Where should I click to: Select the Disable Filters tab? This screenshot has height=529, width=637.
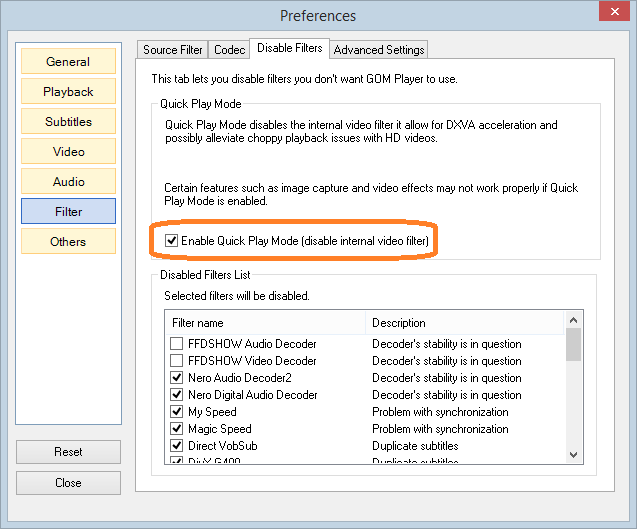289,48
